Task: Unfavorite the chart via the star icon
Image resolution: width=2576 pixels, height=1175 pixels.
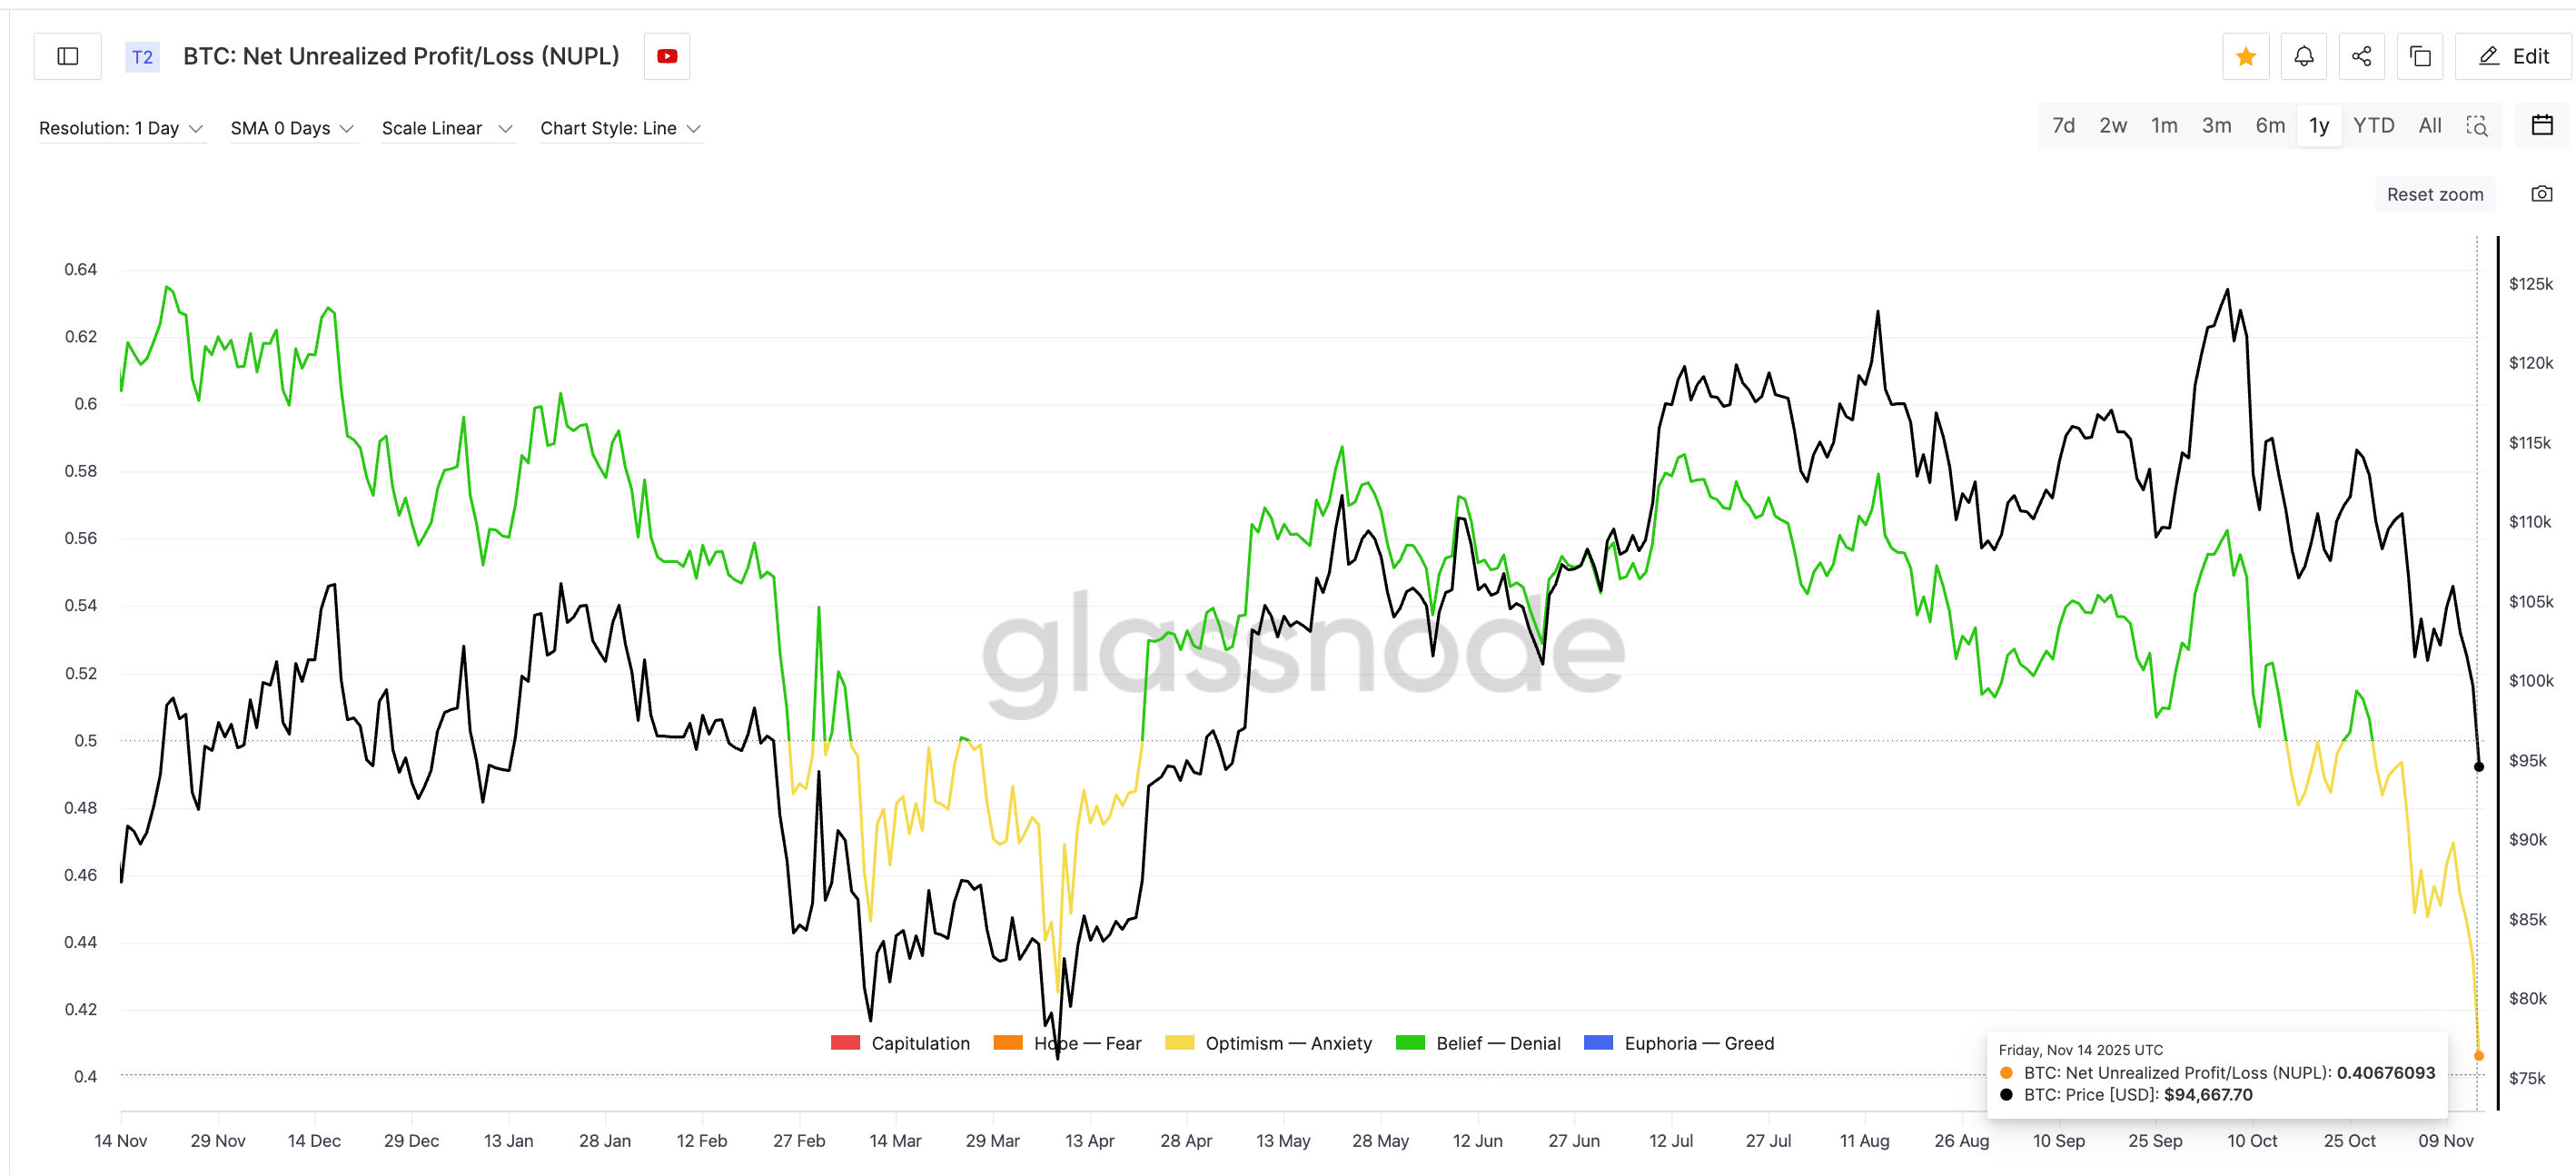Action: click(2246, 56)
